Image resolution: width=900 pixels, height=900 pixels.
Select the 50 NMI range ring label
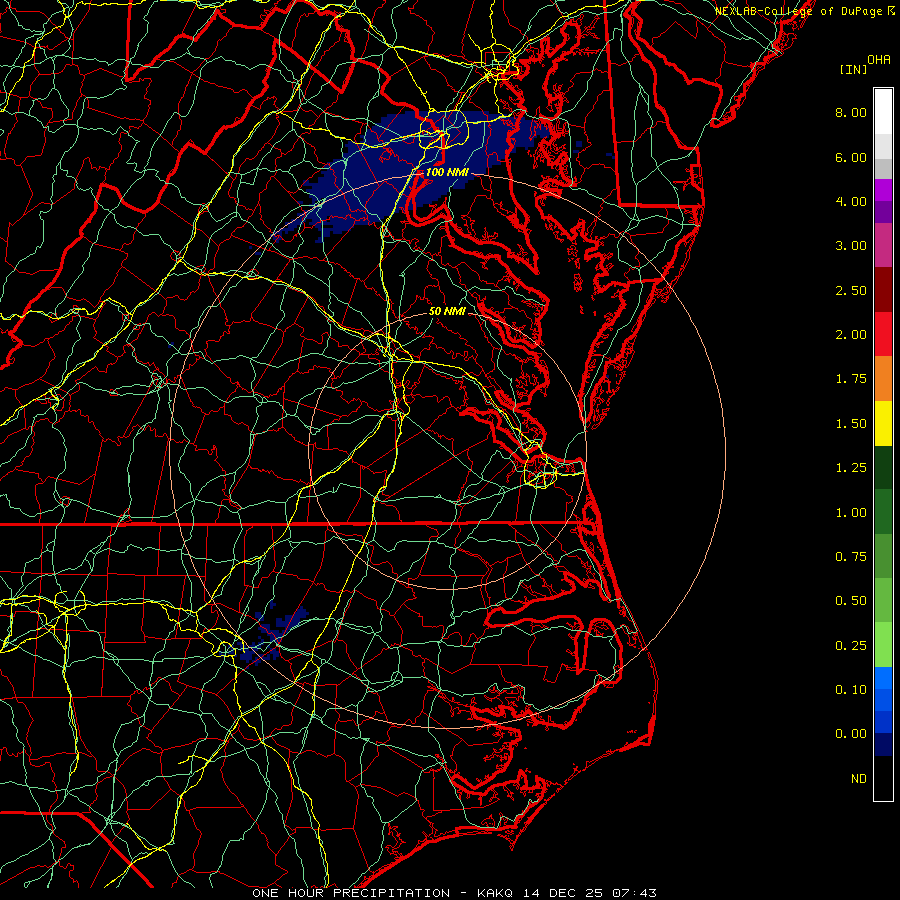(447, 311)
